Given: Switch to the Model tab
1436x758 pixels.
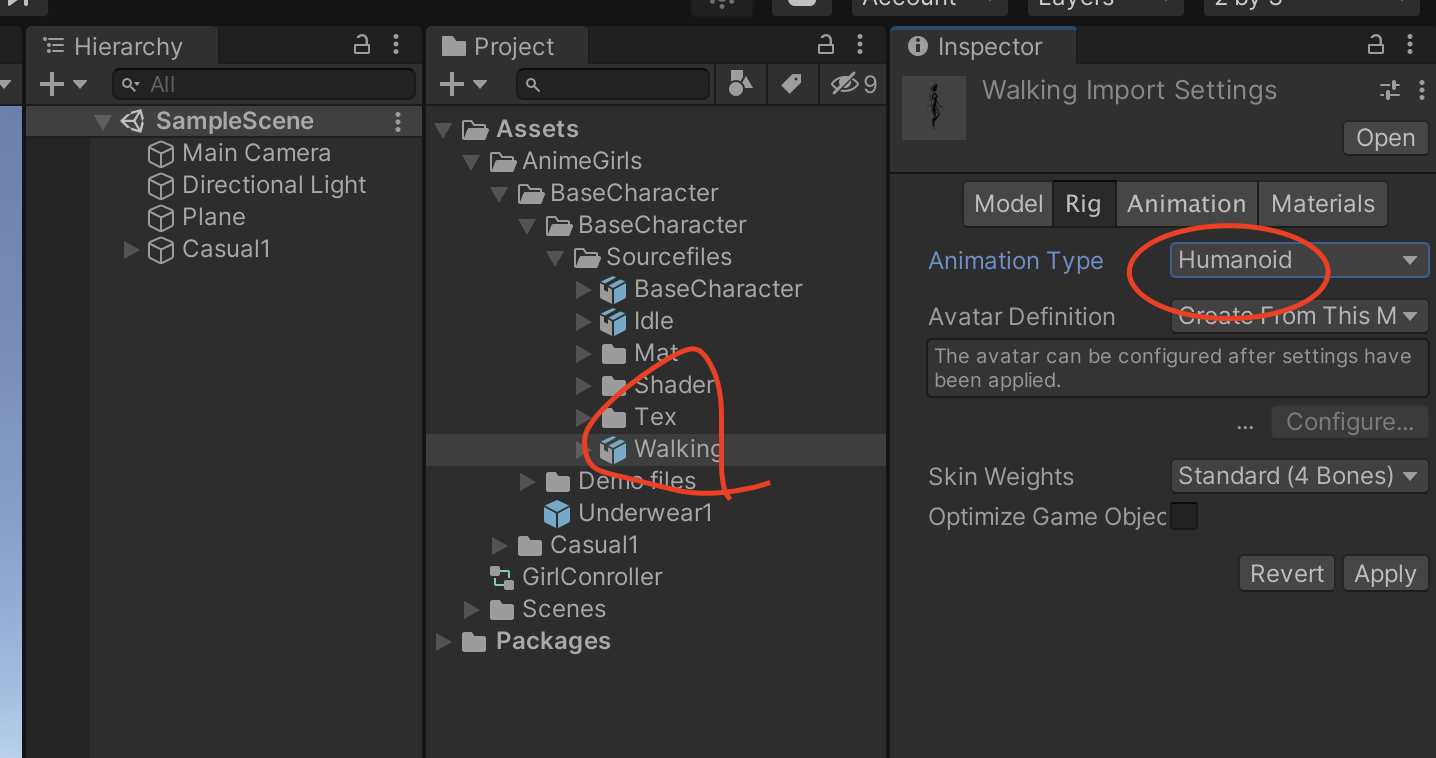Looking at the screenshot, I should (x=1009, y=204).
